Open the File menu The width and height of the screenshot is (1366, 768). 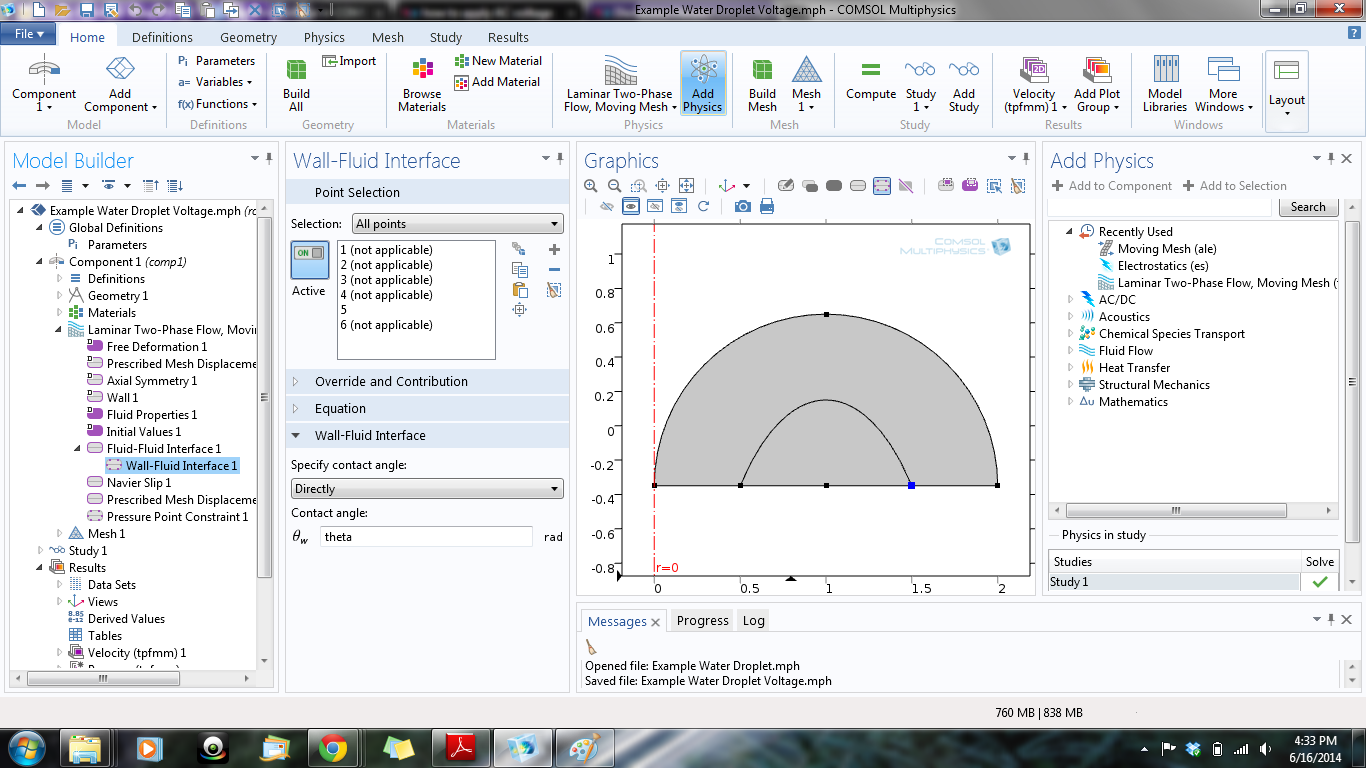[29, 34]
